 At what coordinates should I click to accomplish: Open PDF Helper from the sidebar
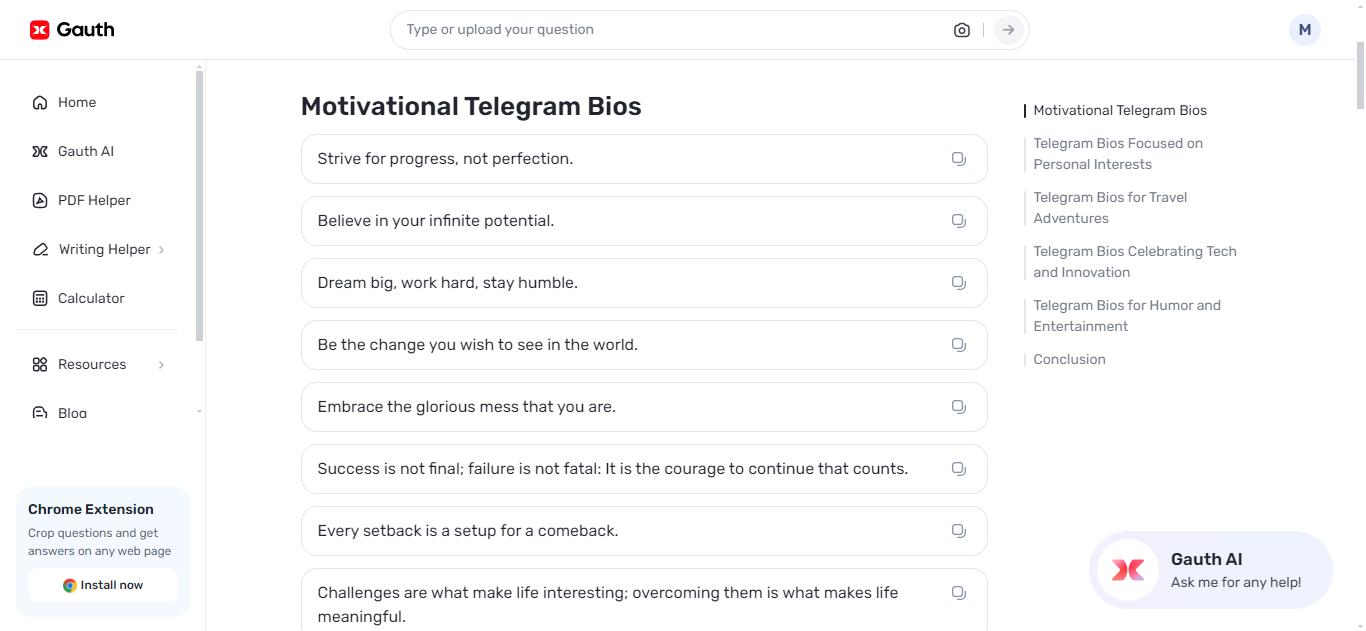pyautogui.click(x=94, y=200)
